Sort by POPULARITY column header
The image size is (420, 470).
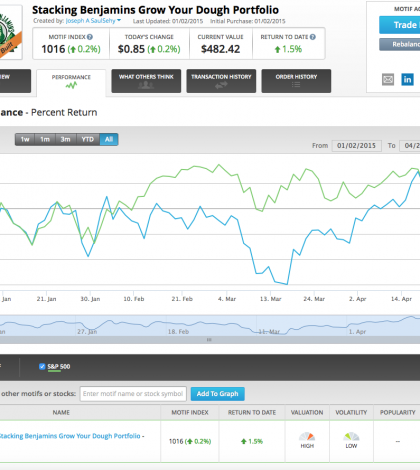[x=397, y=412]
